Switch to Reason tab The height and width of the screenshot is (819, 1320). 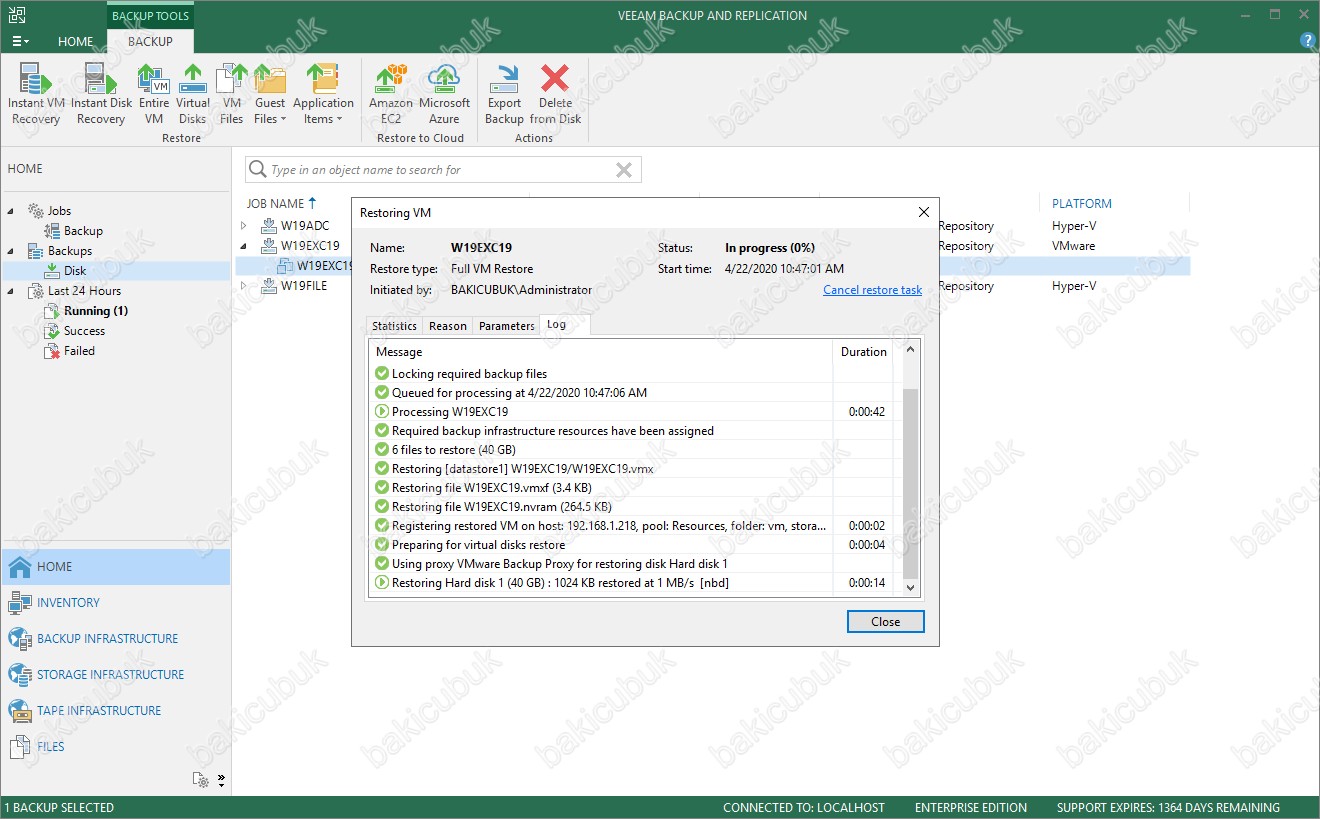[448, 326]
